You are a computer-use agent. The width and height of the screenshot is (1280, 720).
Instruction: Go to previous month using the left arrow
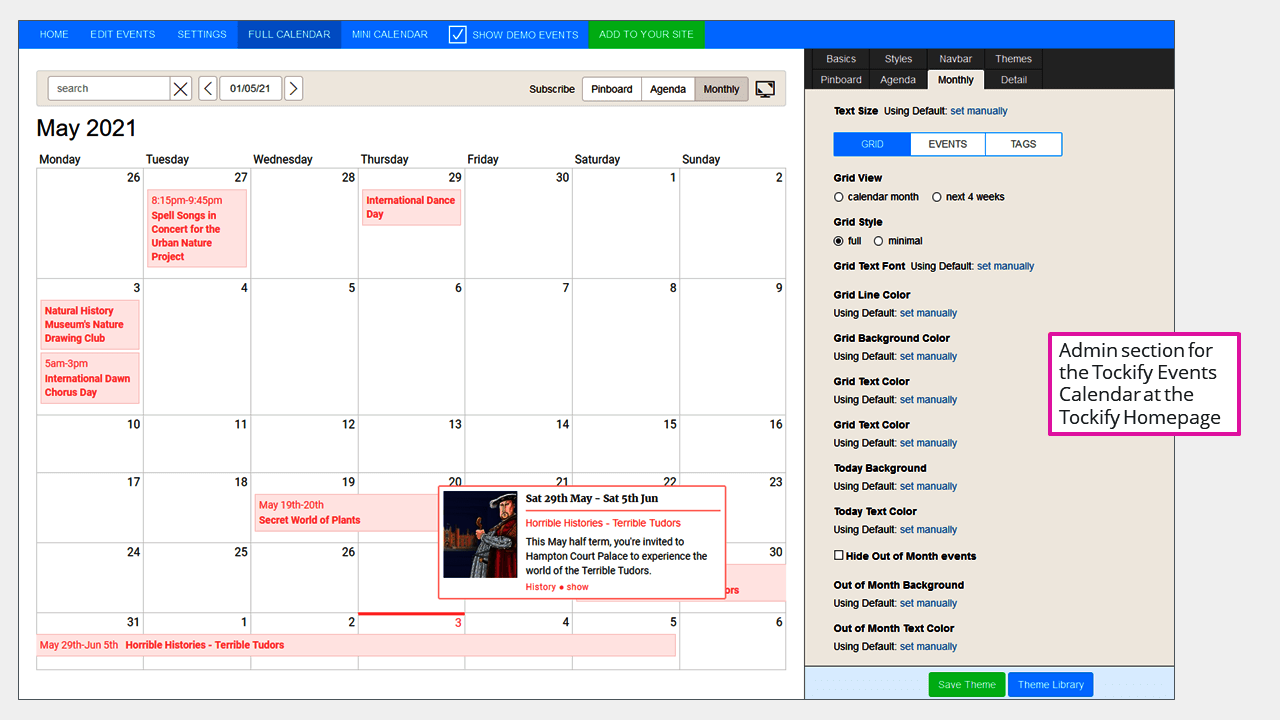207,88
